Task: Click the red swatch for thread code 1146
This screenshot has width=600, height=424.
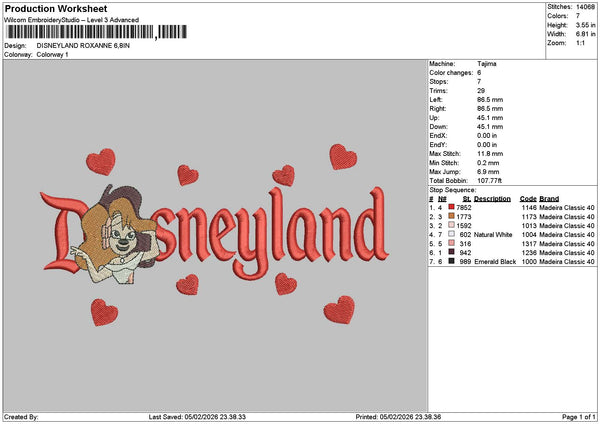Action: coord(452,207)
